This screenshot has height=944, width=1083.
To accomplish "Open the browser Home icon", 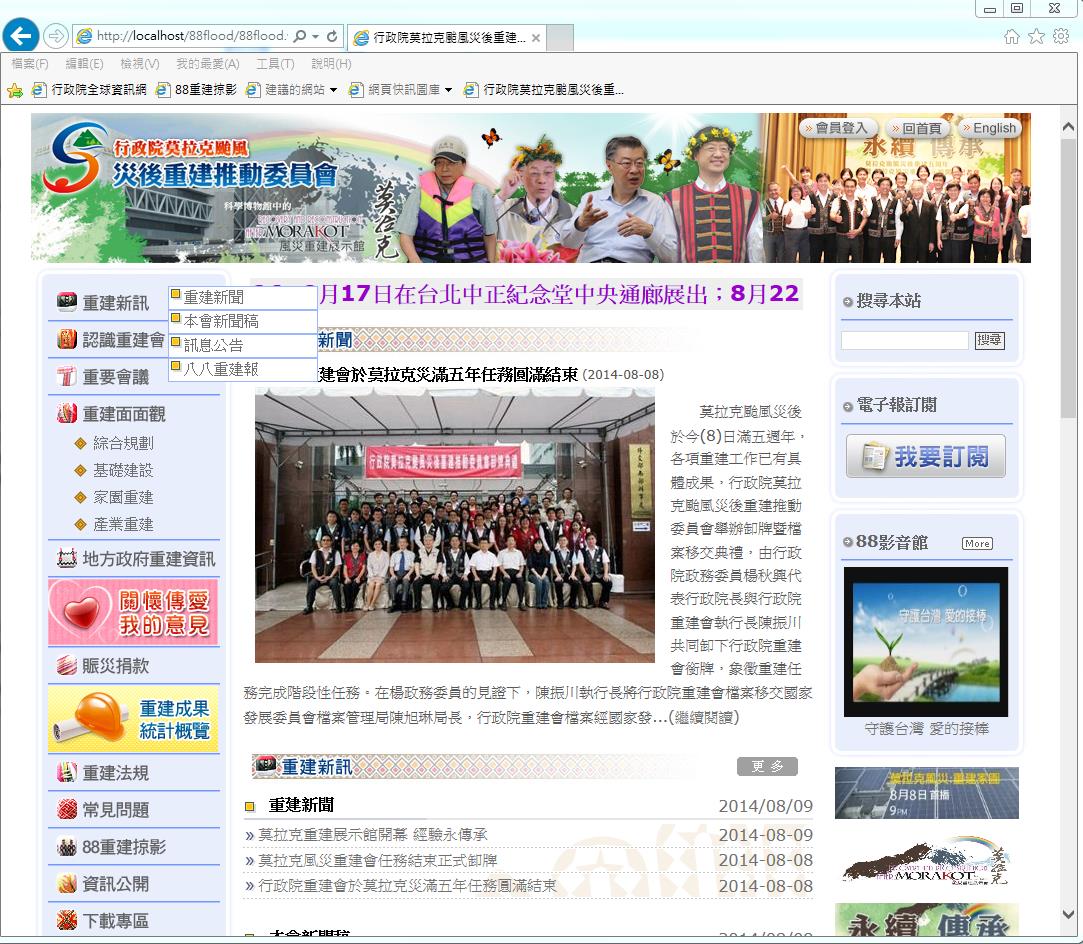I will pyautogui.click(x=1011, y=37).
